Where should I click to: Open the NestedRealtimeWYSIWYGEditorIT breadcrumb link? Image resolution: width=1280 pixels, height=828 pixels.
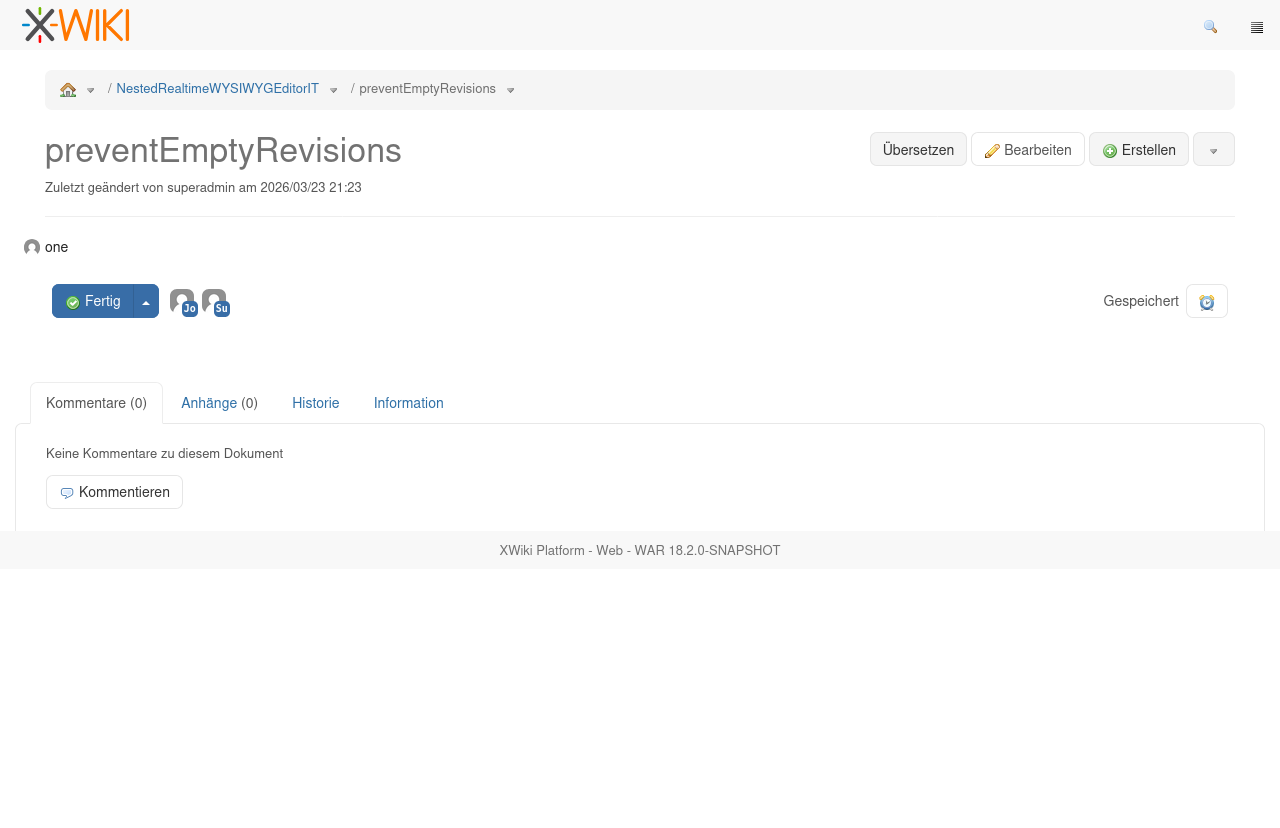click(217, 89)
